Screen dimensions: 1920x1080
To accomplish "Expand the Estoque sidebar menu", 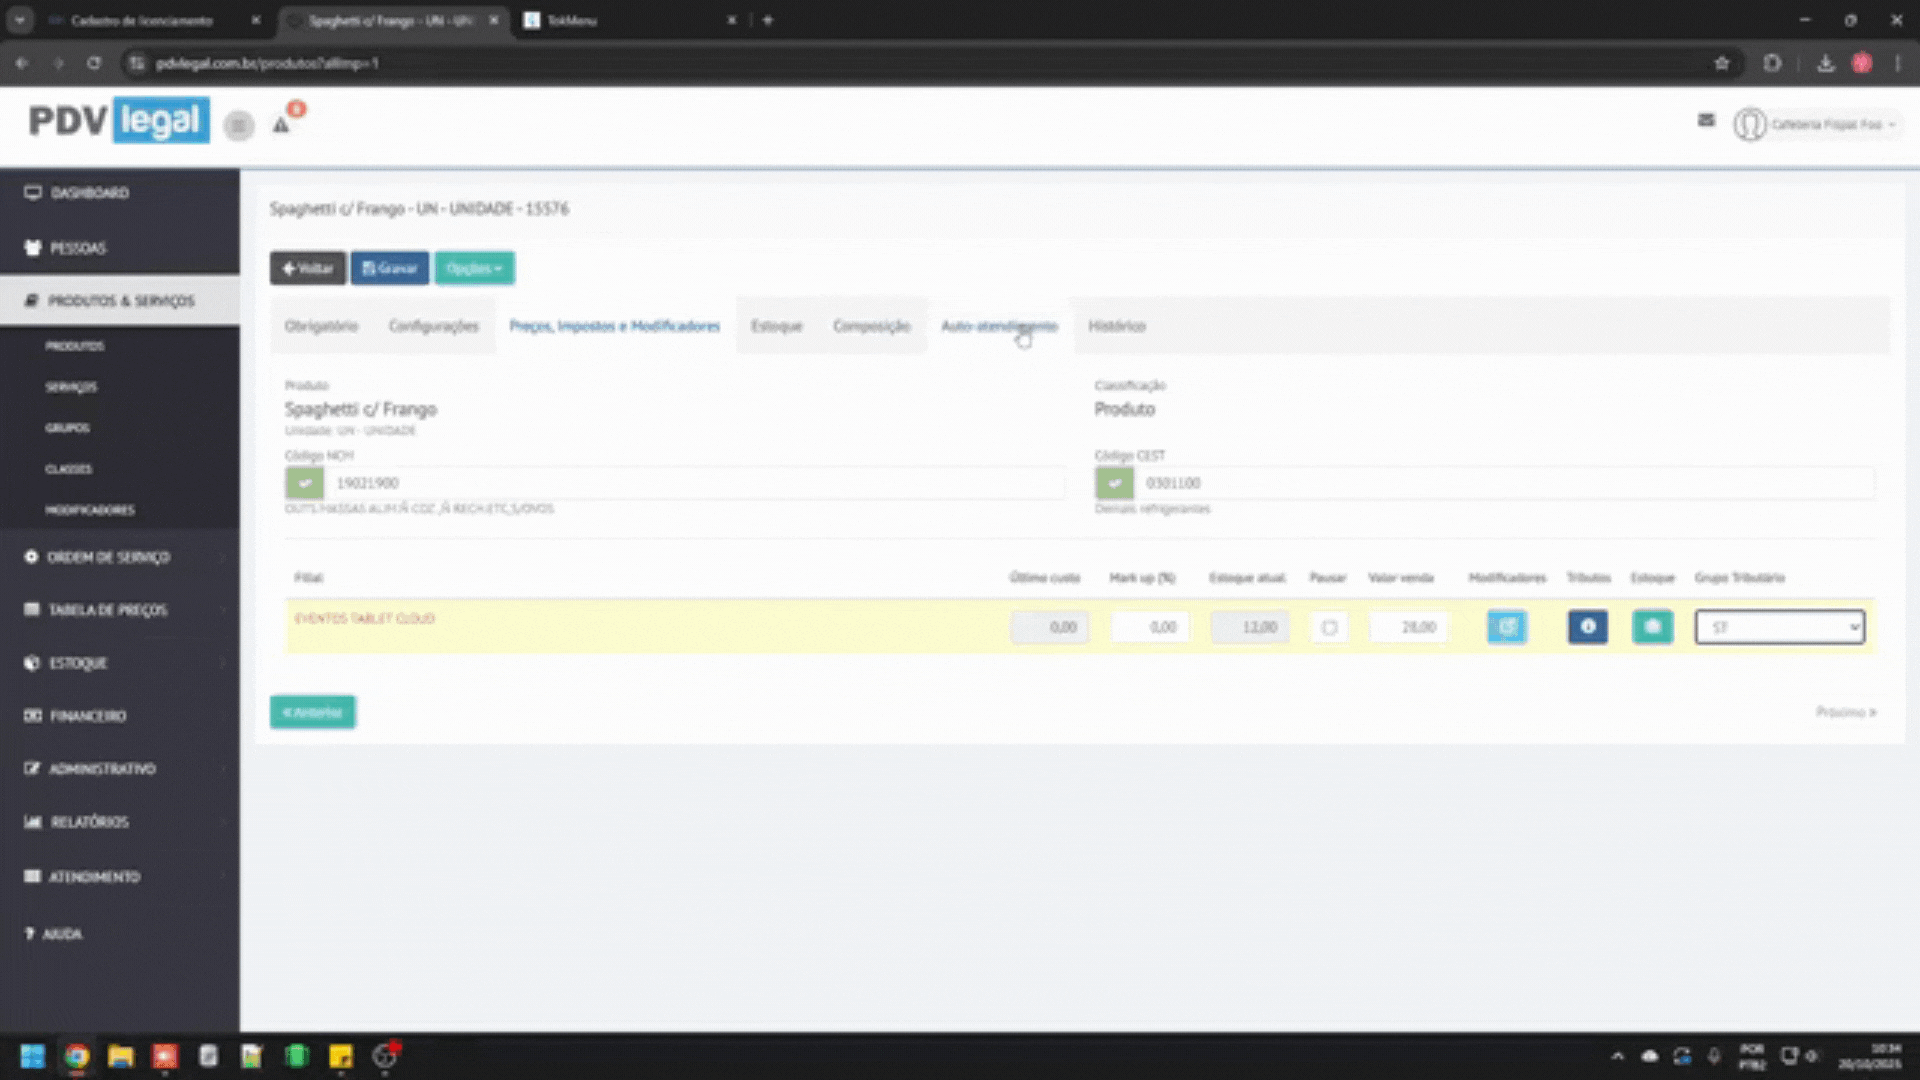I will (x=78, y=663).
